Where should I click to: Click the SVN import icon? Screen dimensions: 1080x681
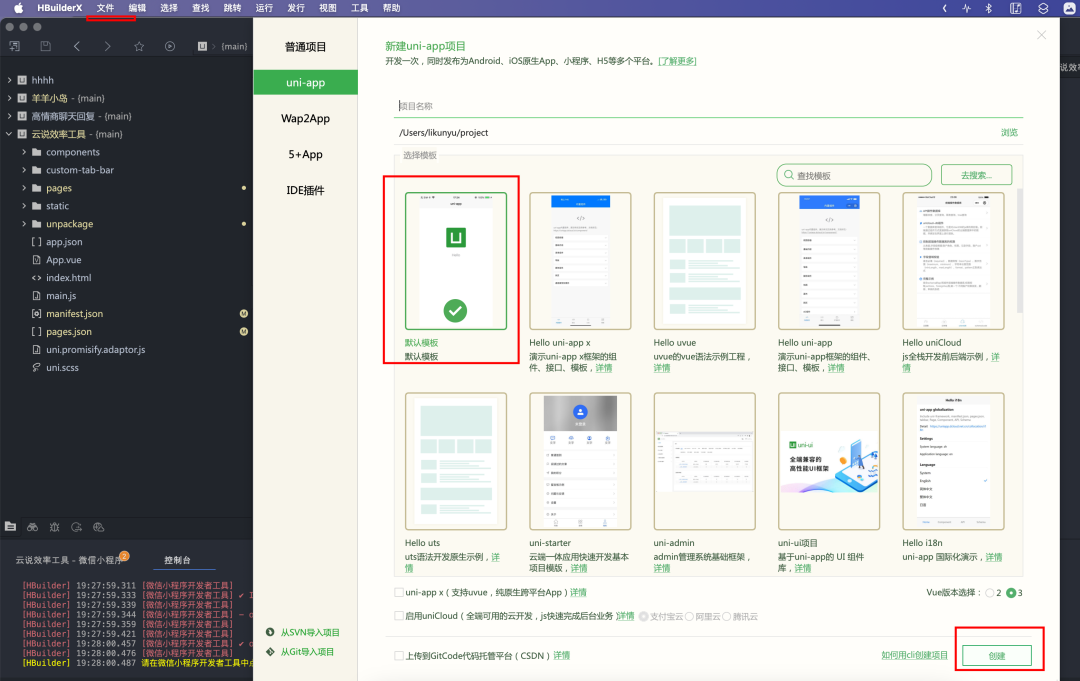point(270,632)
